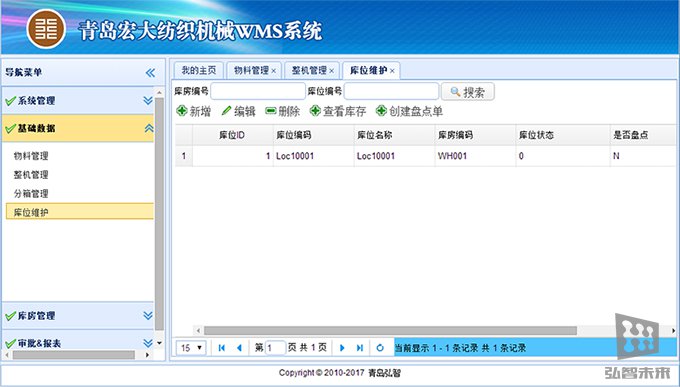Click the 编辑 edit pencil button
This screenshot has height=387, width=680.
[x=239, y=112]
